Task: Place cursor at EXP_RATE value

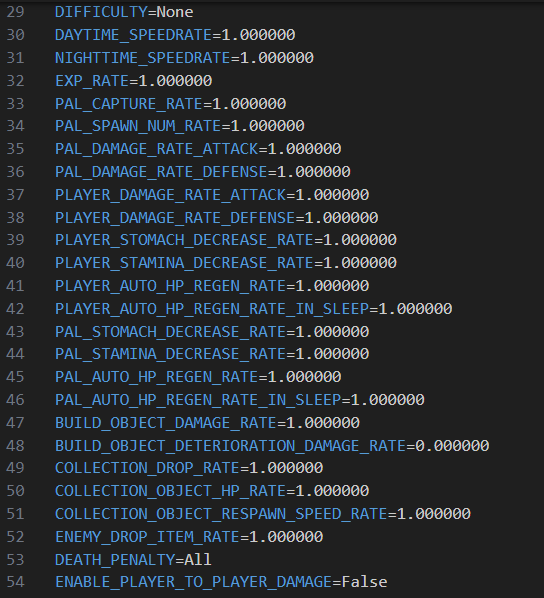Action: point(175,80)
